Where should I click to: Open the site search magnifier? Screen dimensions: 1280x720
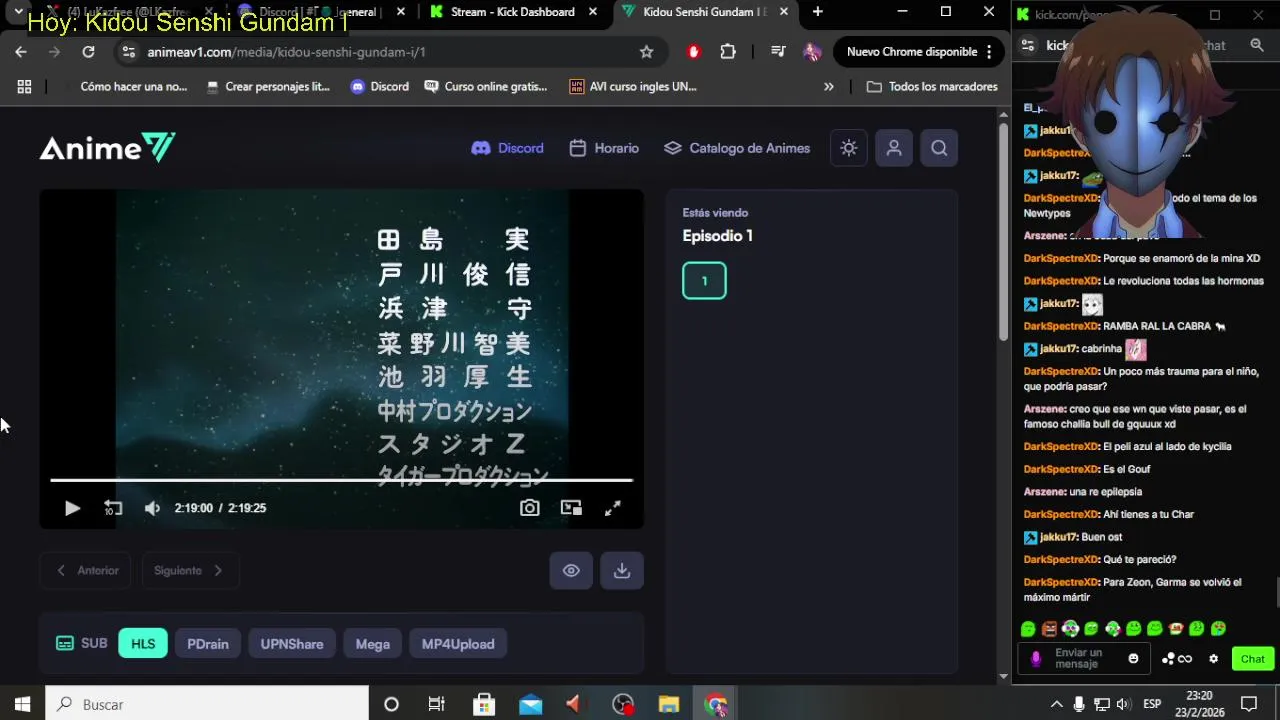(x=939, y=148)
